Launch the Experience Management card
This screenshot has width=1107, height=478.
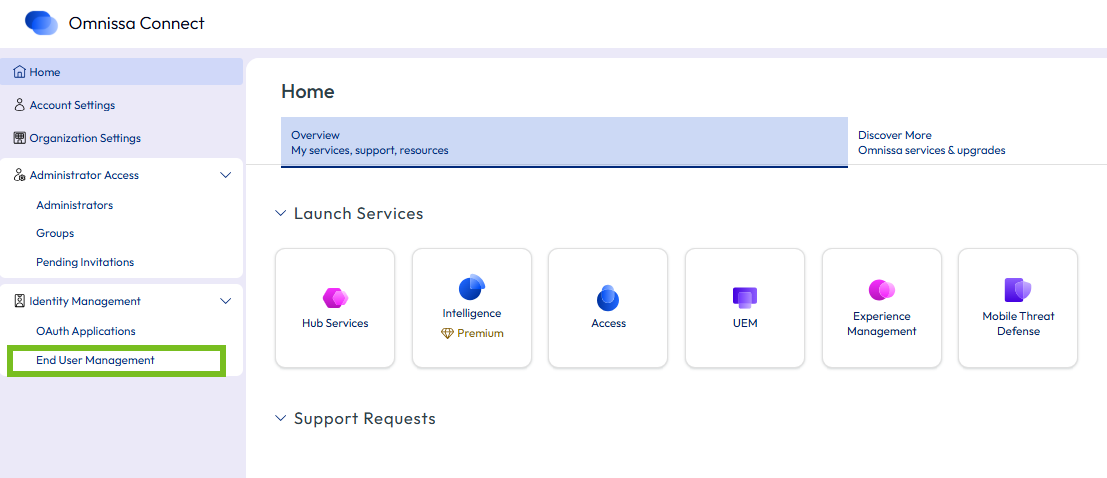pos(882,308)
